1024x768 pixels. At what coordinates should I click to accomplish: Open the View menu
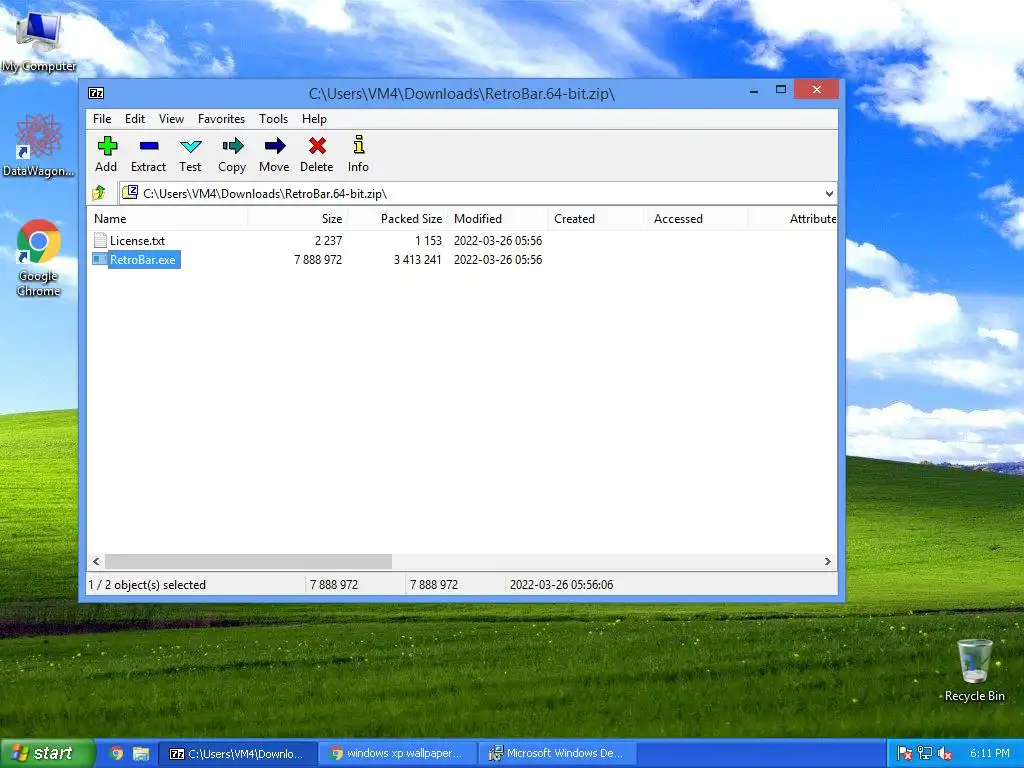coord(171,119)
